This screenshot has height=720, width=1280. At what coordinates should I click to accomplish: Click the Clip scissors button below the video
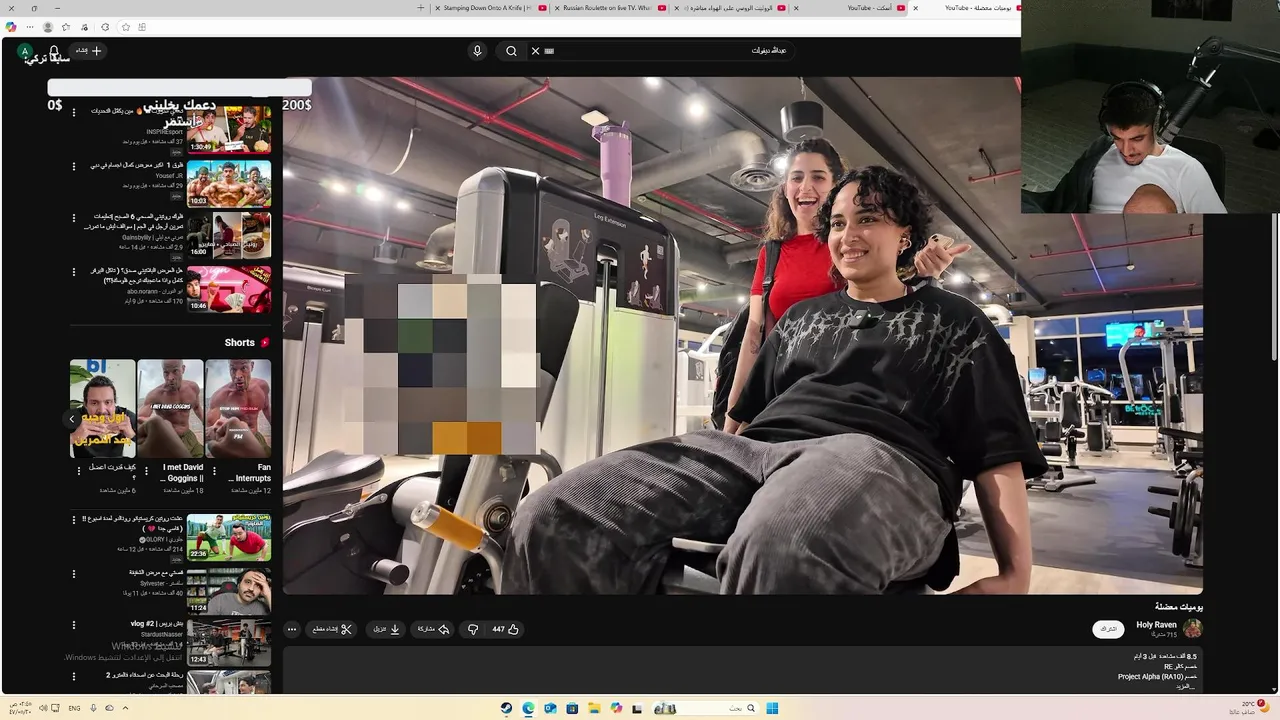pos(333,629)
